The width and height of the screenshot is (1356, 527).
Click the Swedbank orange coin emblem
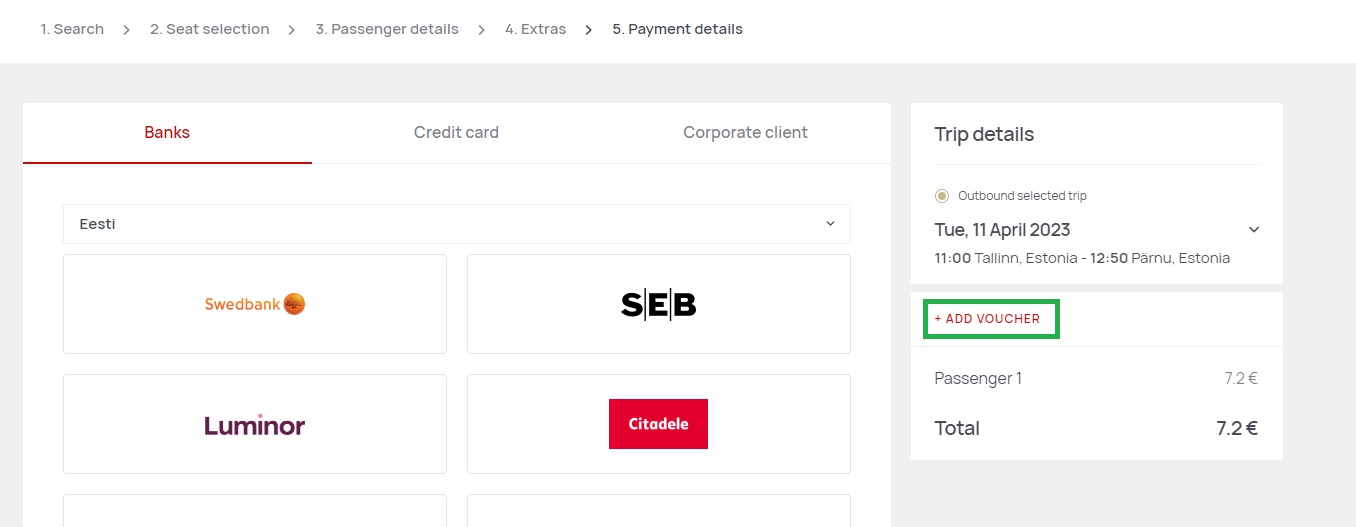[294, 304]
